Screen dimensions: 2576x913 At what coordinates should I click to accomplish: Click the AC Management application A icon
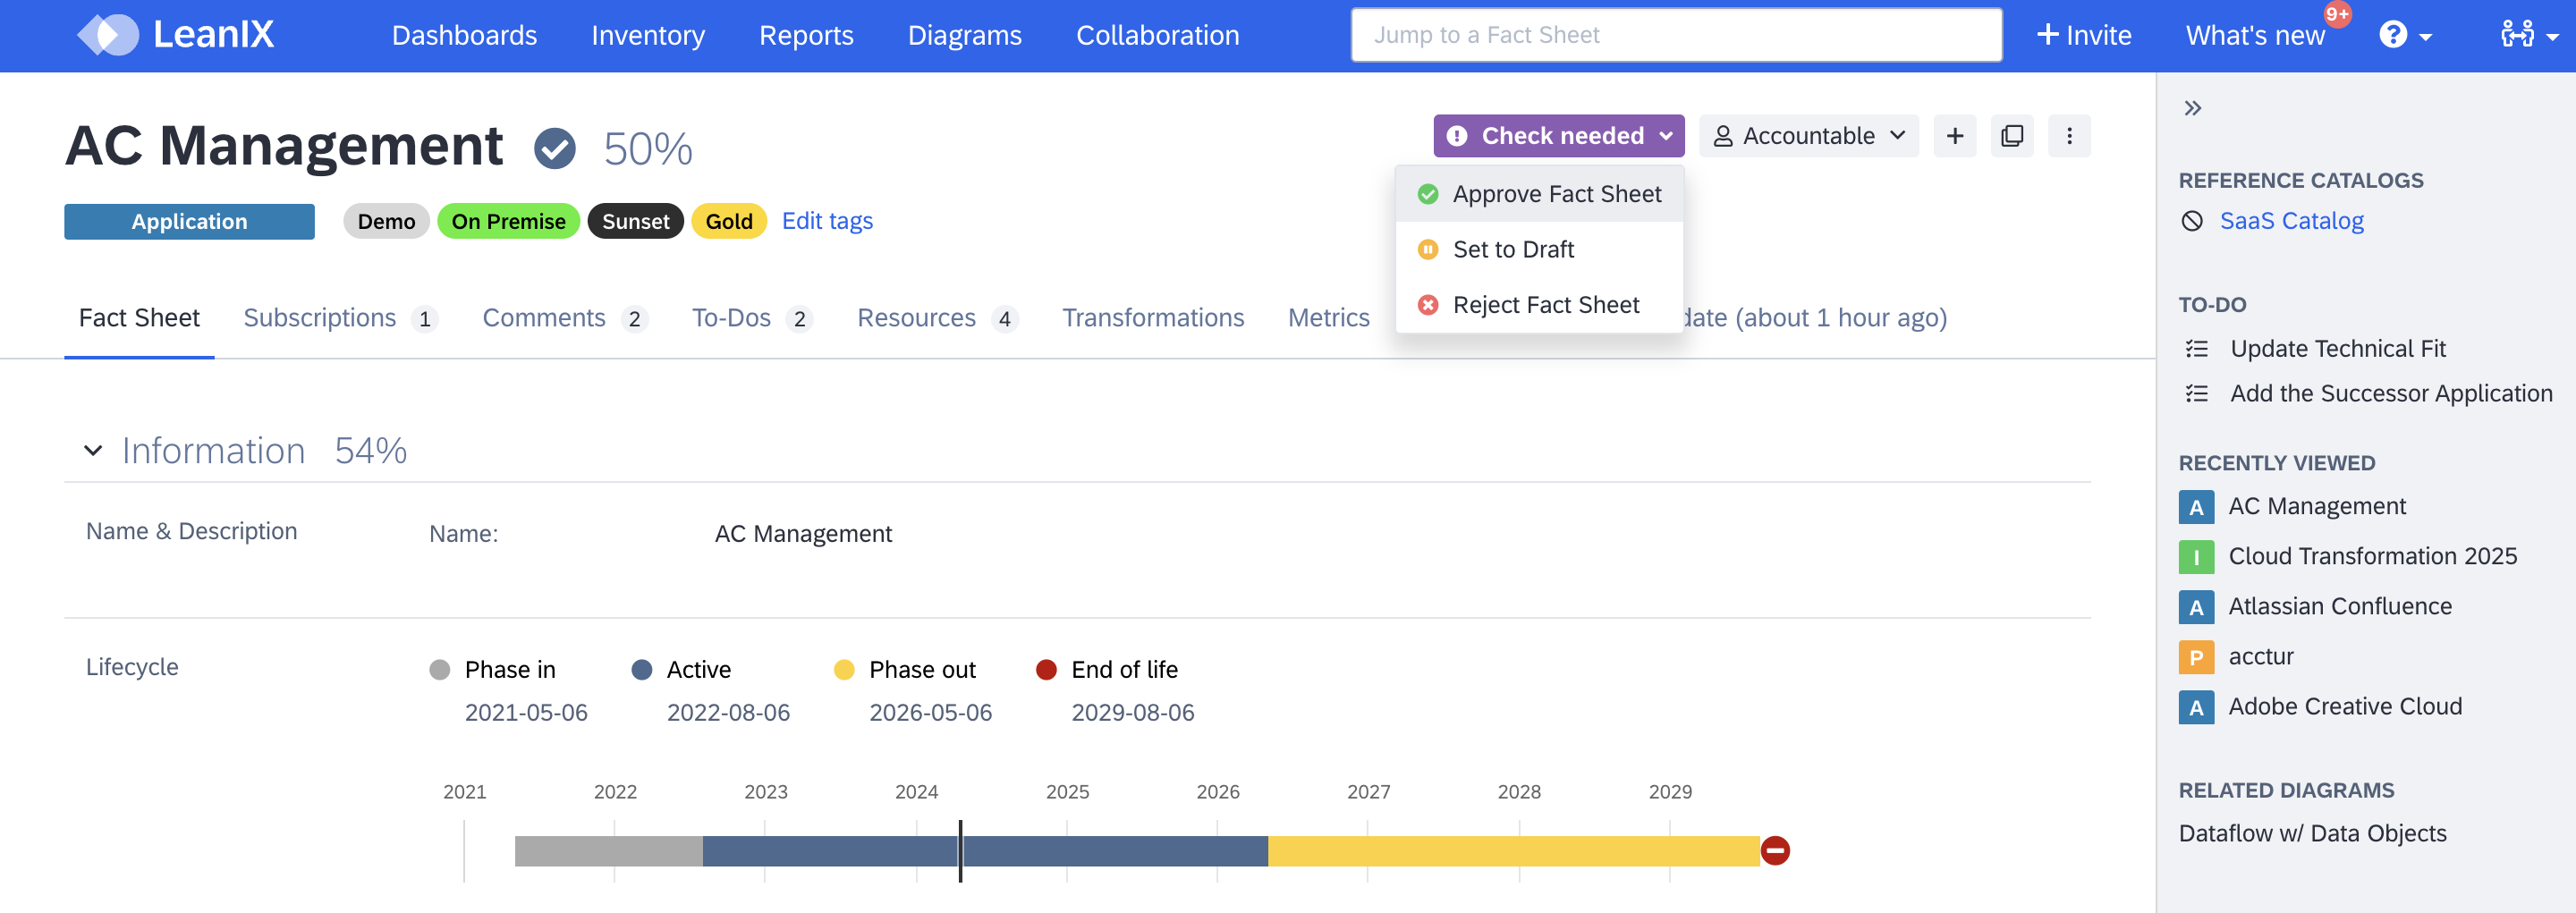click(2196, 507)
